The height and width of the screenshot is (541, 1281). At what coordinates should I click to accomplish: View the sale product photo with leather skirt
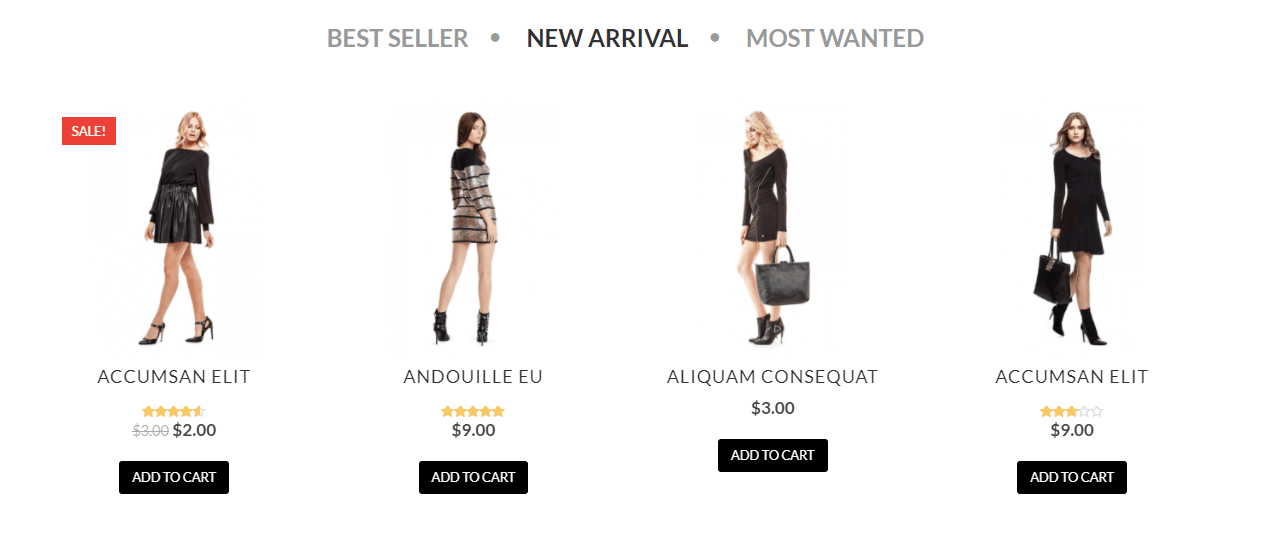tap(174, 229)
